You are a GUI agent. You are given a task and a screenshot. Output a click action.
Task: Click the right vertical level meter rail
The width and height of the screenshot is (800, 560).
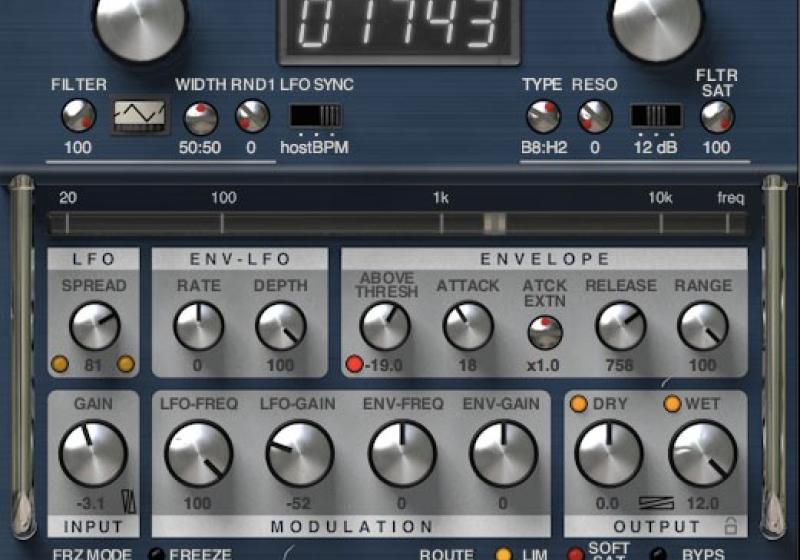[x=774, y=357]
